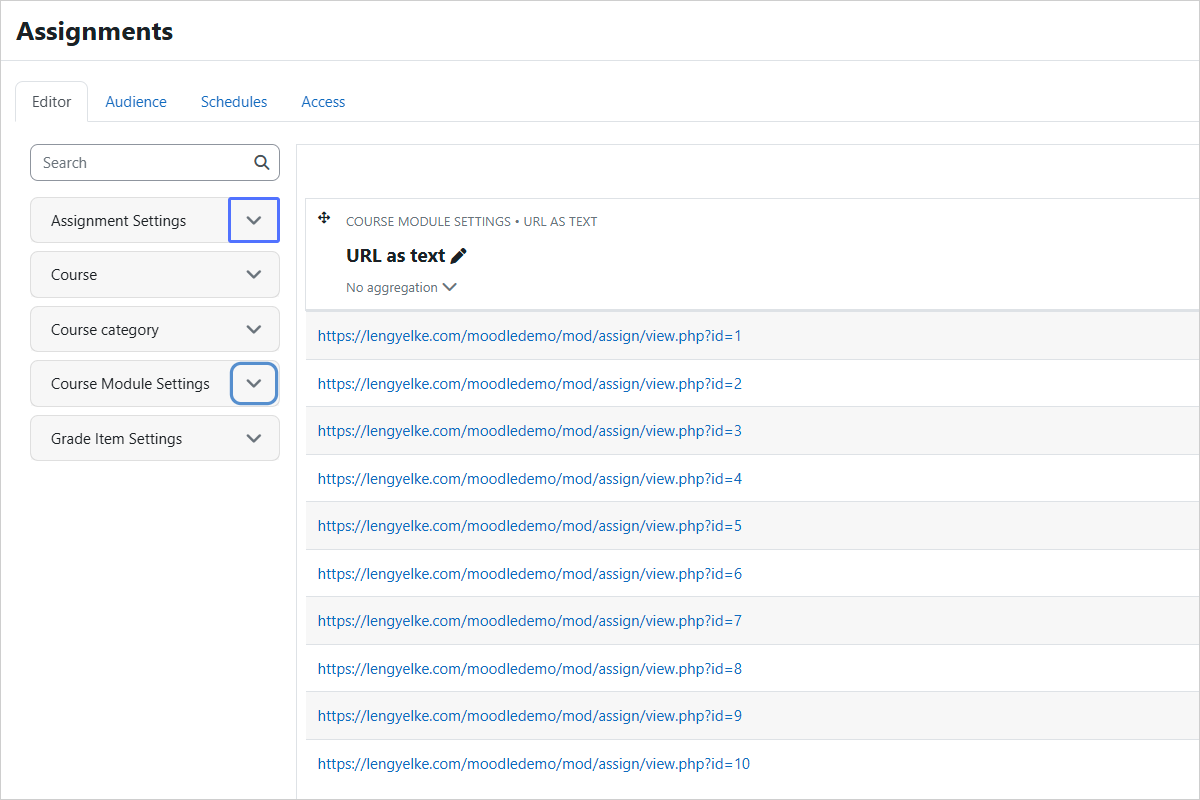Open the assignment link ending id=6

[x=530, y=574]
